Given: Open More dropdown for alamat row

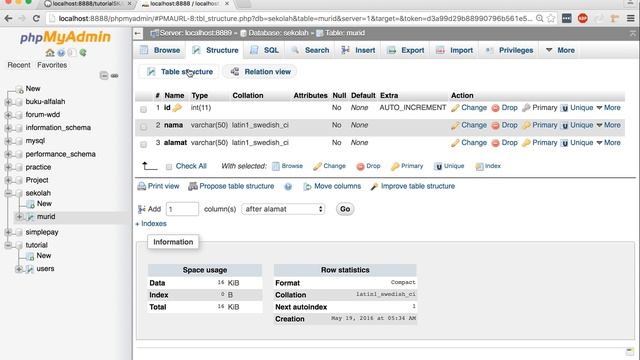Looking at the screenshot, I should point(608,142).
